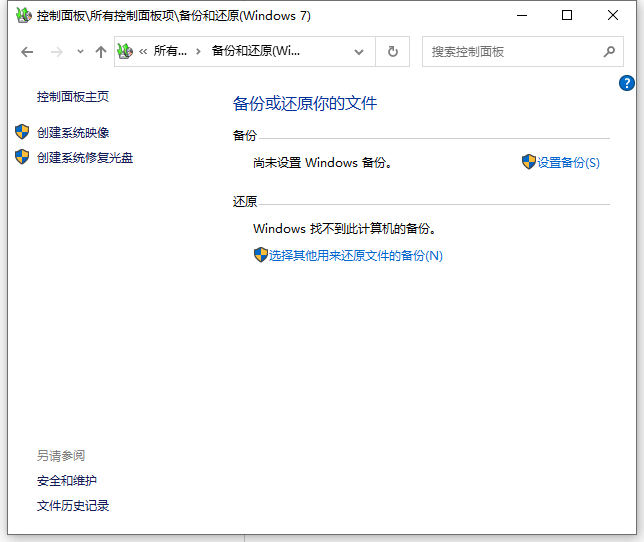Image resolution: width=644 pixels, height=542 pixels.
Task: Click the title bar window icon
Action: coord(23,16)
